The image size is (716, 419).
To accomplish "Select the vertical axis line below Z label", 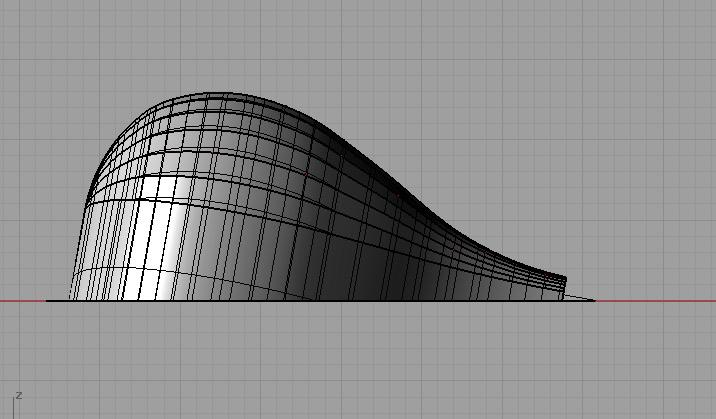I will 13,410.
